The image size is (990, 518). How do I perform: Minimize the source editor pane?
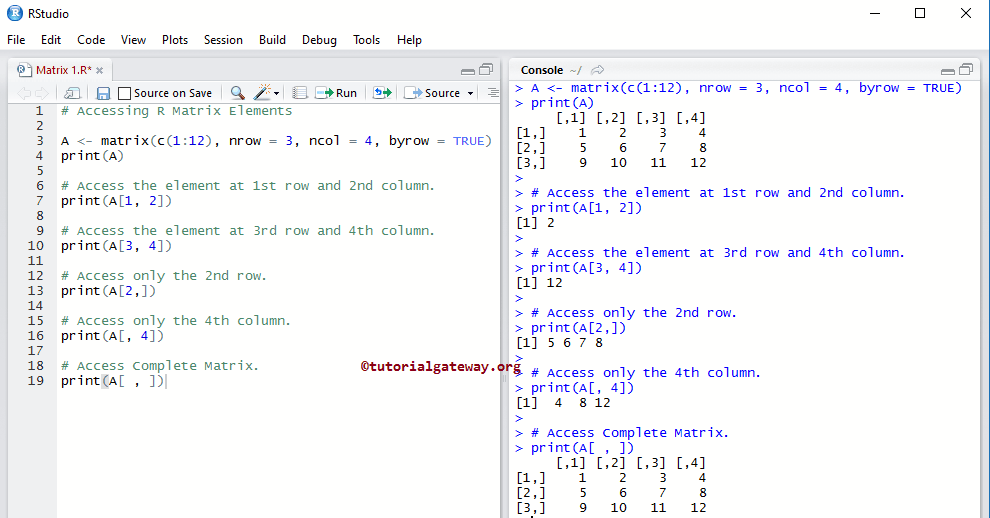click(468, 71)
